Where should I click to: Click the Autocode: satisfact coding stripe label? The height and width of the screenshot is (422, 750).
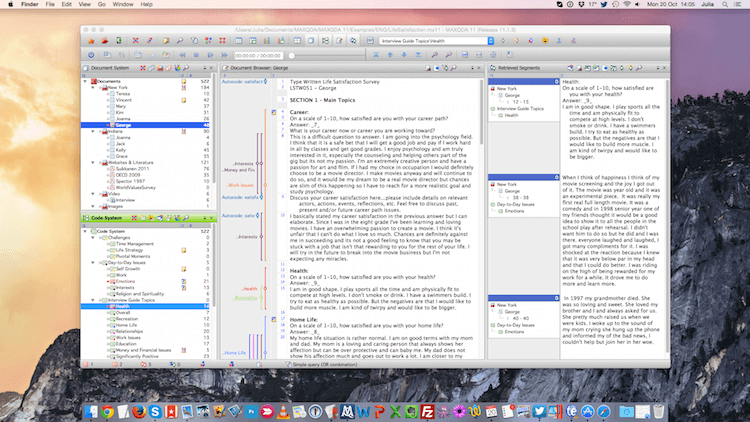[x=240, y=80]
